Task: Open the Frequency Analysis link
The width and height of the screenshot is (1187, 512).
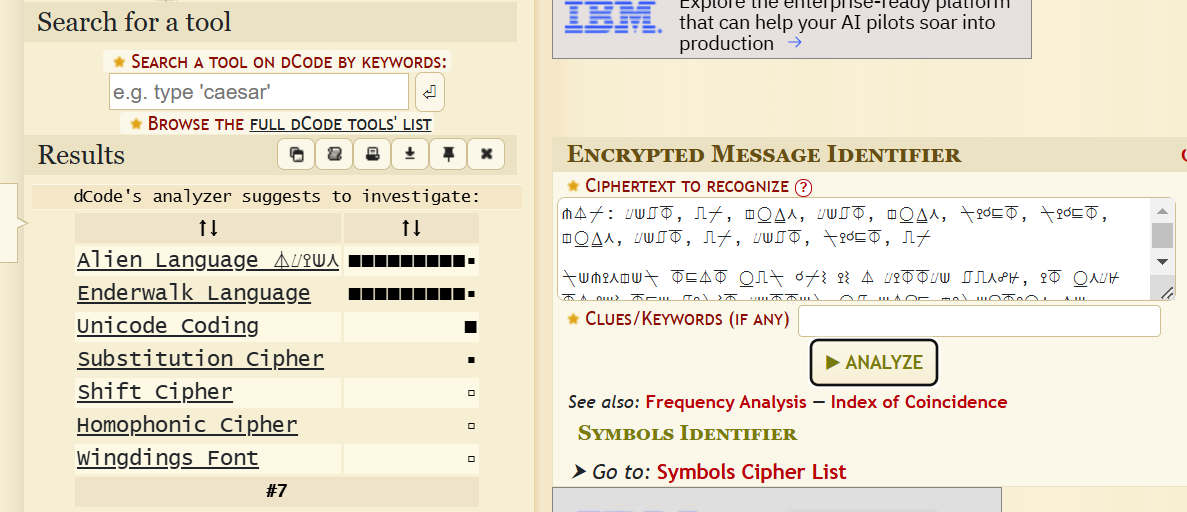Action: click(725, 402)
